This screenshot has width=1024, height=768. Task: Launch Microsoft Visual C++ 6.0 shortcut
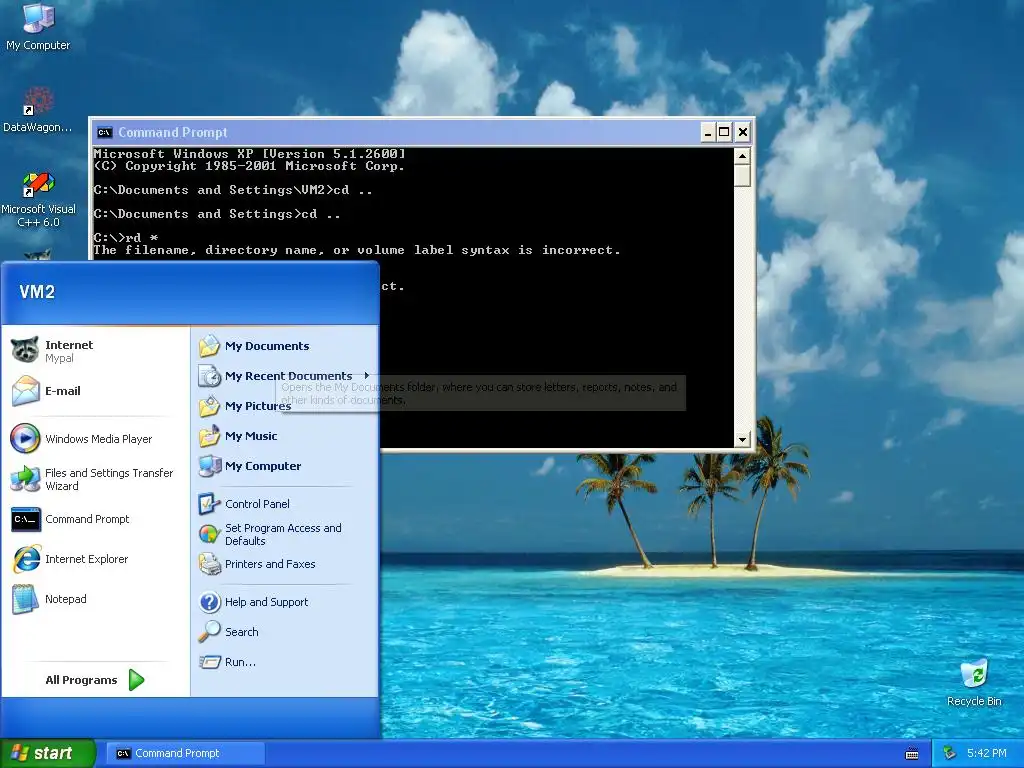pos(39,199)
